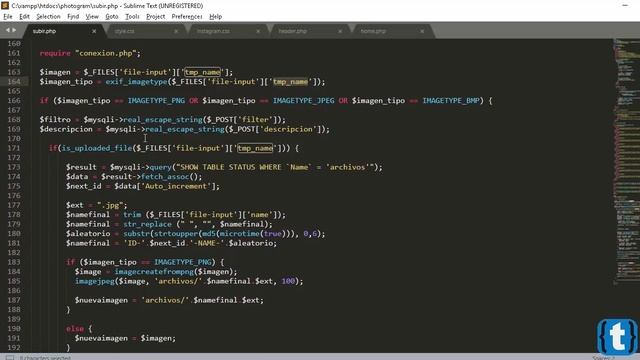Click the is_uploaded_file function name
640x360 pixels.
97,148
